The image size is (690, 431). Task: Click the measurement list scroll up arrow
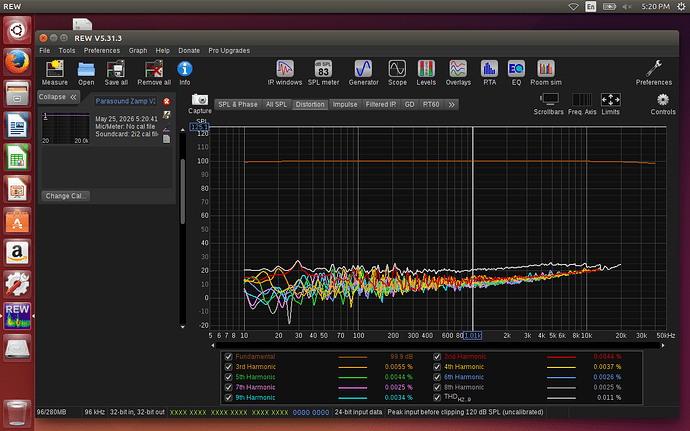click(183, 130)
